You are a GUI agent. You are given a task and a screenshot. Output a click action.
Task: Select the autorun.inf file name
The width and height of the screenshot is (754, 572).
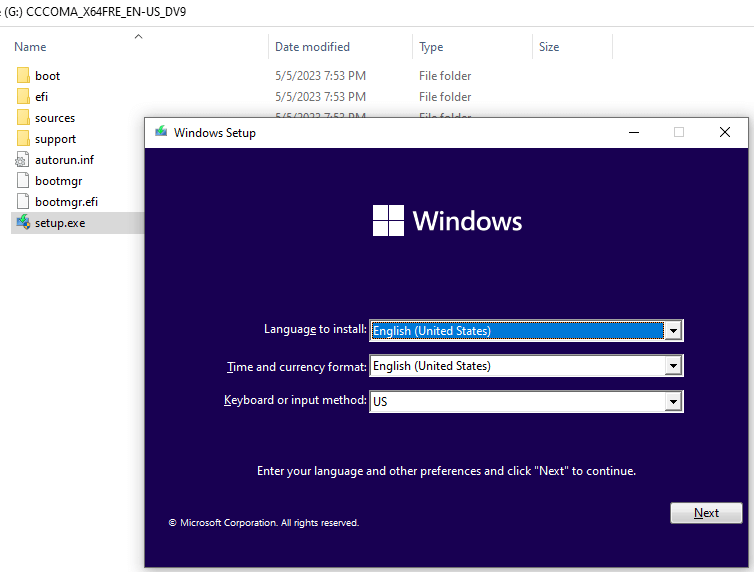click(x=64, y=160)
